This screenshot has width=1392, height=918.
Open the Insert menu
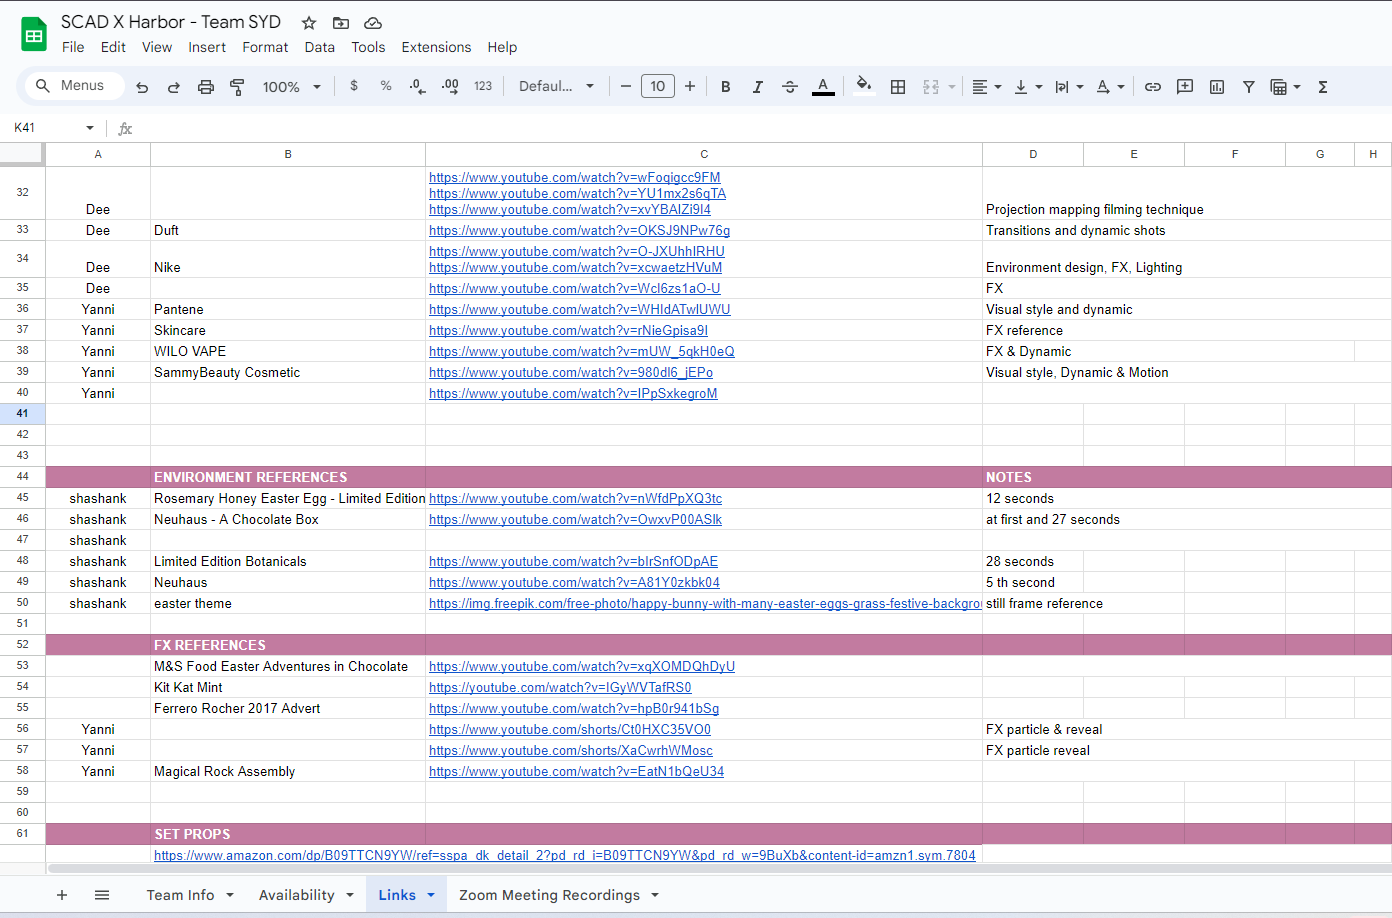coord(207,47)
